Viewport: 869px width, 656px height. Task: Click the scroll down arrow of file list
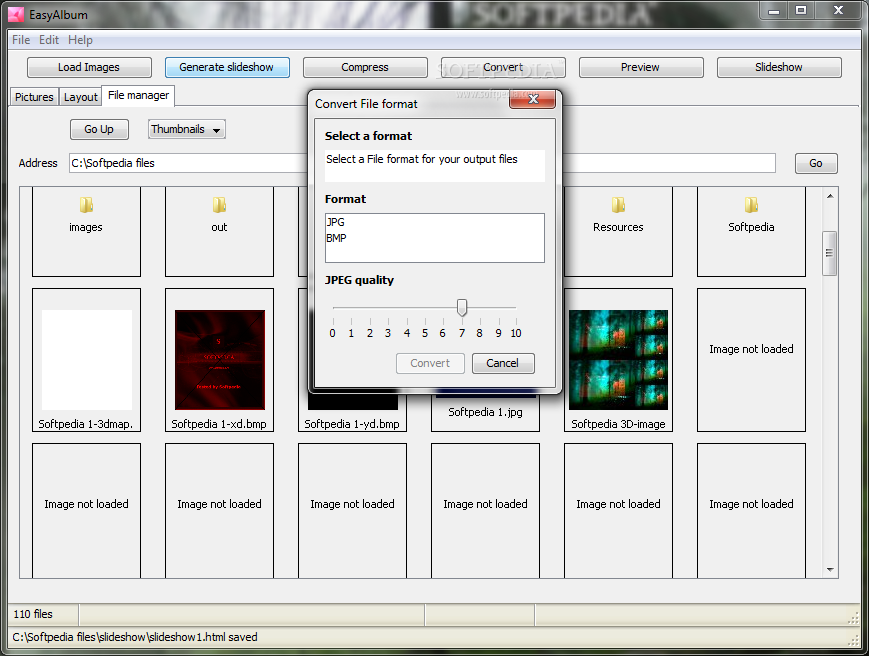point(830,570)
